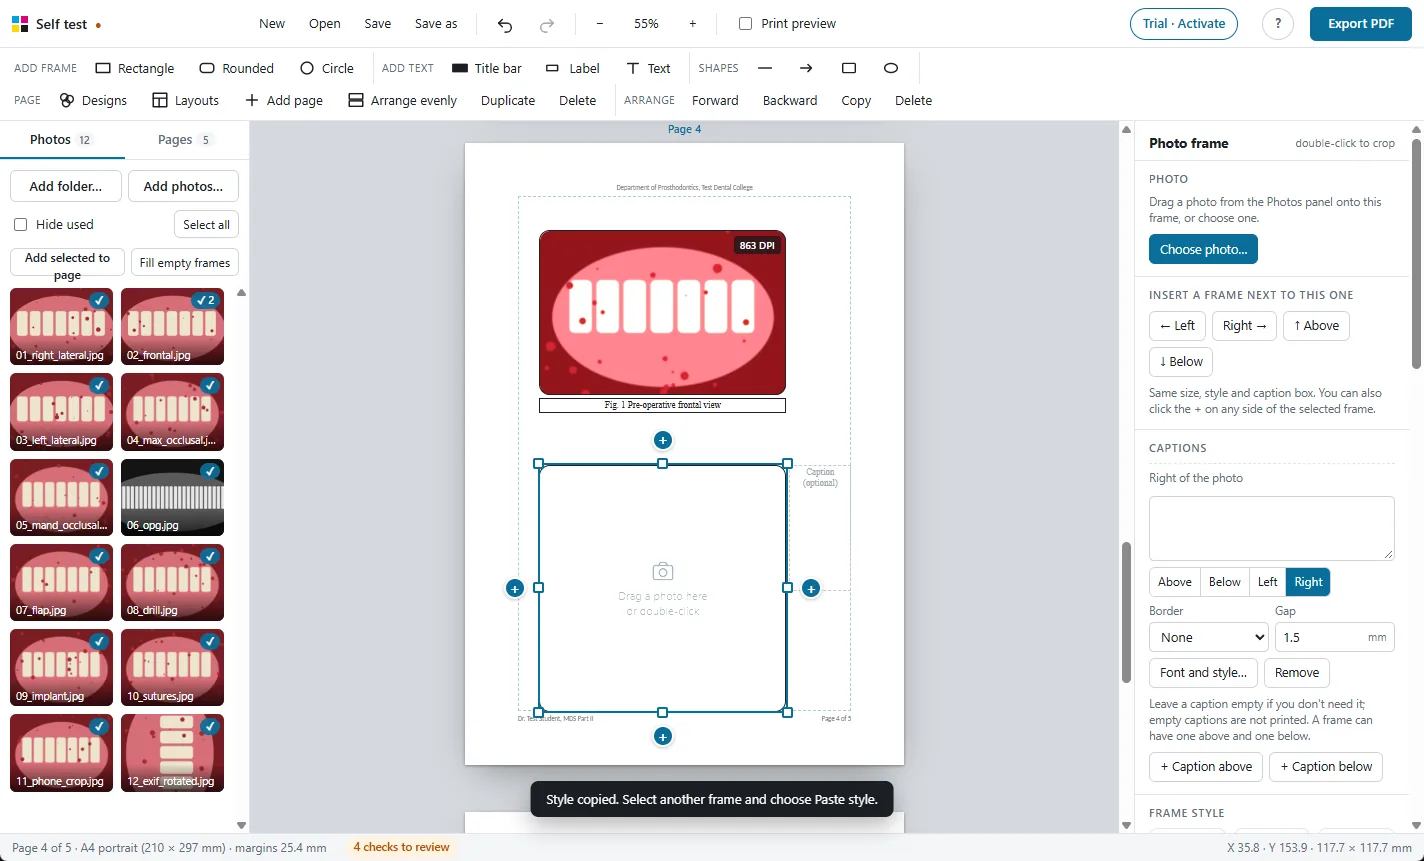Open the Designs page options
This screenshot has width=1424, height=861.
[93, 100]
